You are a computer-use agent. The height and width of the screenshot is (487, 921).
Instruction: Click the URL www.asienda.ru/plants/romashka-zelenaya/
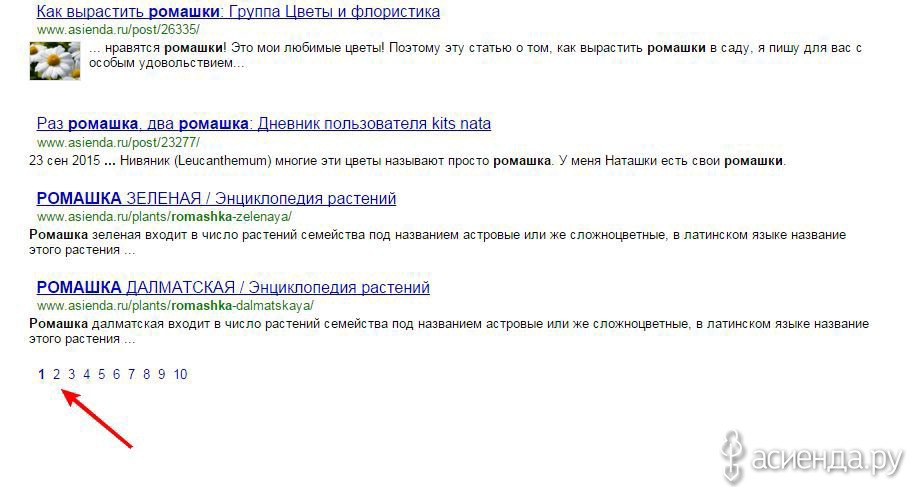point(164,217)
